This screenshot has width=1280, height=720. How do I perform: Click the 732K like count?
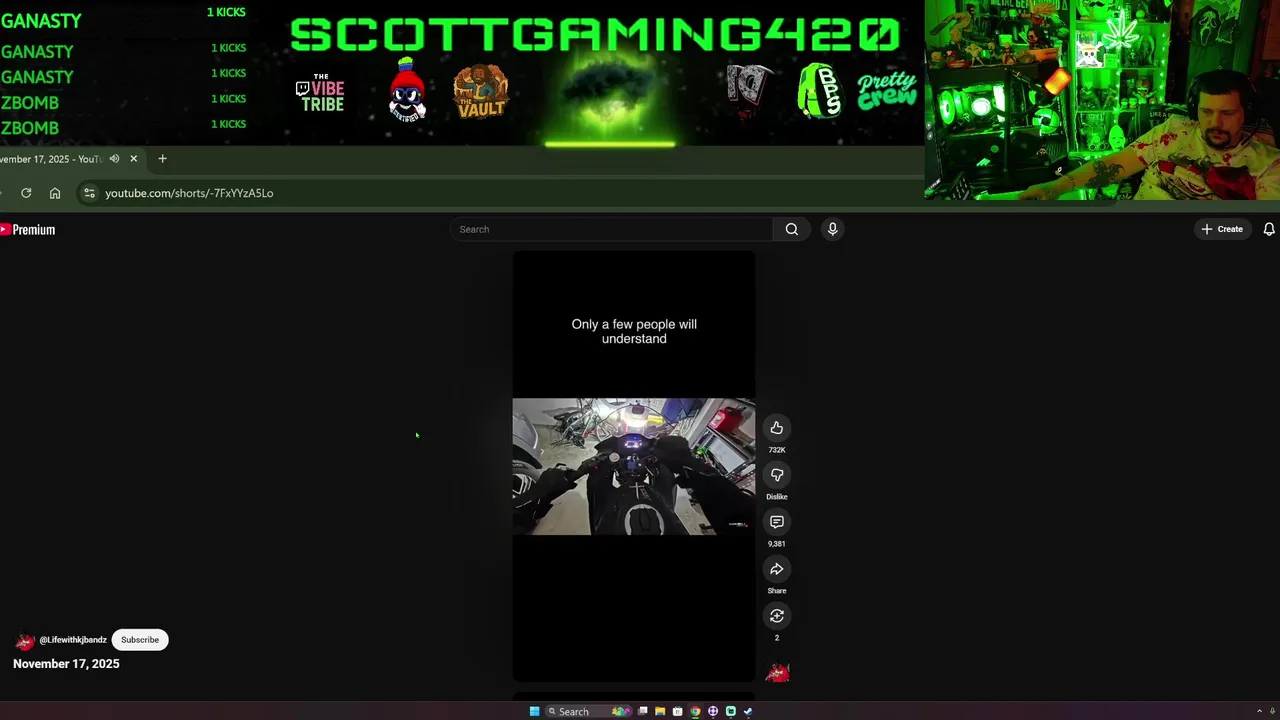pos(777,450)
